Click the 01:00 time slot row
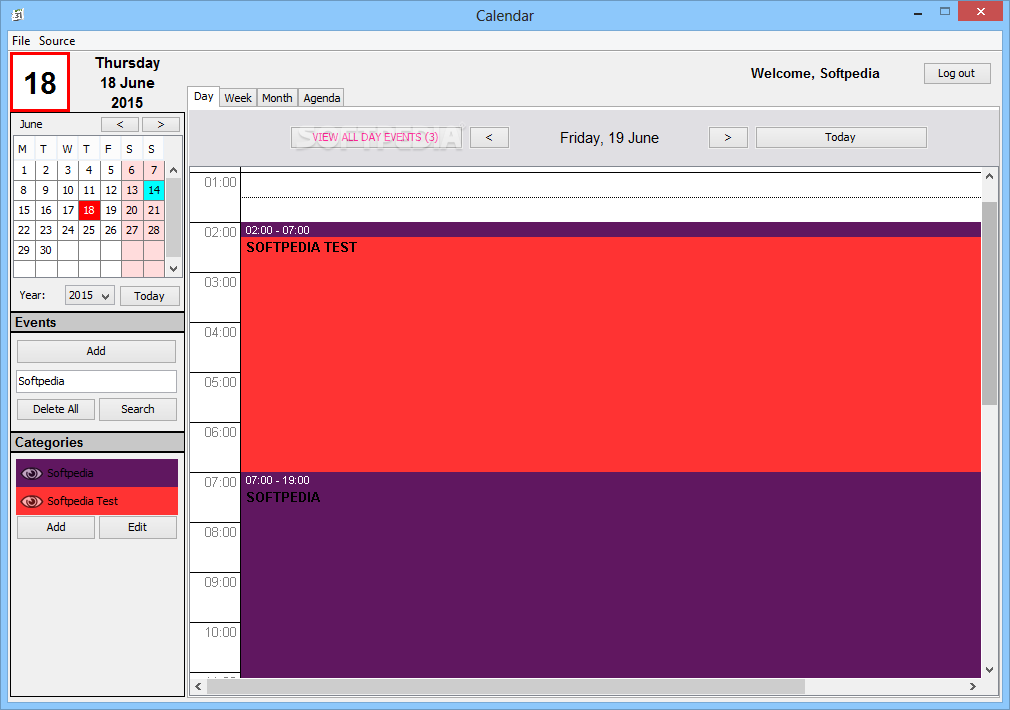Image resolution: width=1010 pixels, height=710 pixels. (x=611, y=197)
